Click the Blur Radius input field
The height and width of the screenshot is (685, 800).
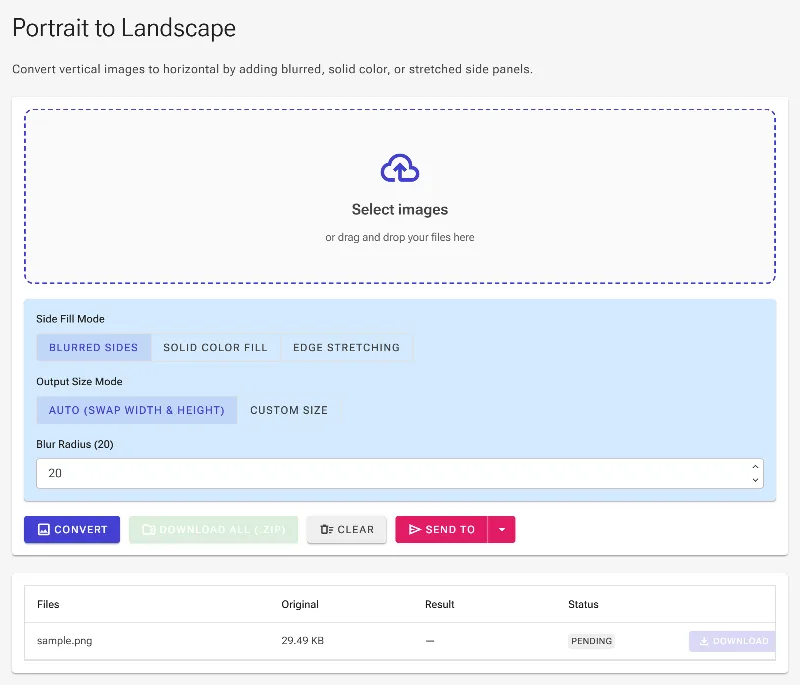coord(400,473)
